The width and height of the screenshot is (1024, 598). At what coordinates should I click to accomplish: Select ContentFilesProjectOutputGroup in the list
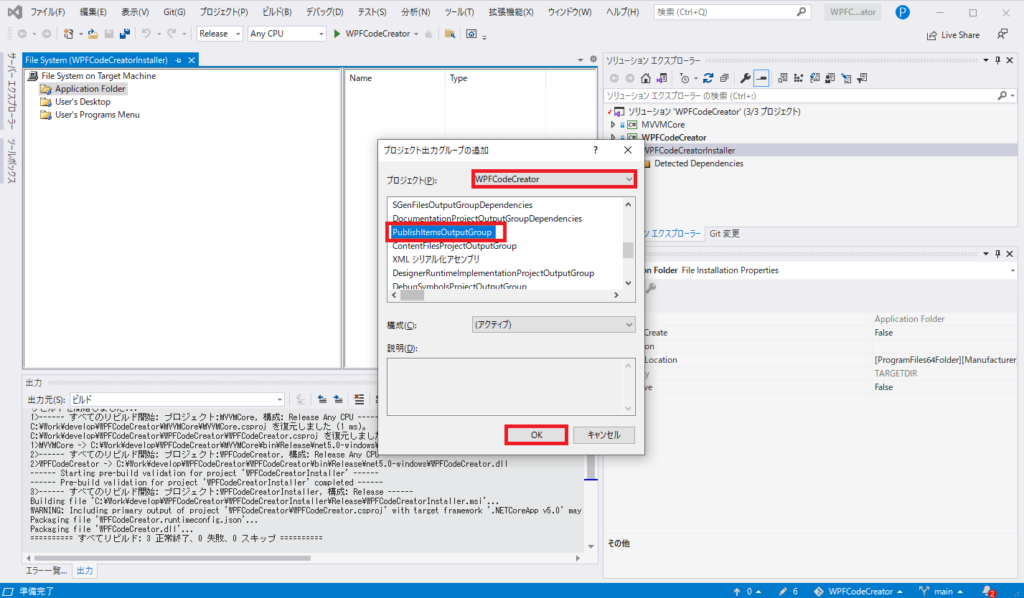click(x=455, y=246)
